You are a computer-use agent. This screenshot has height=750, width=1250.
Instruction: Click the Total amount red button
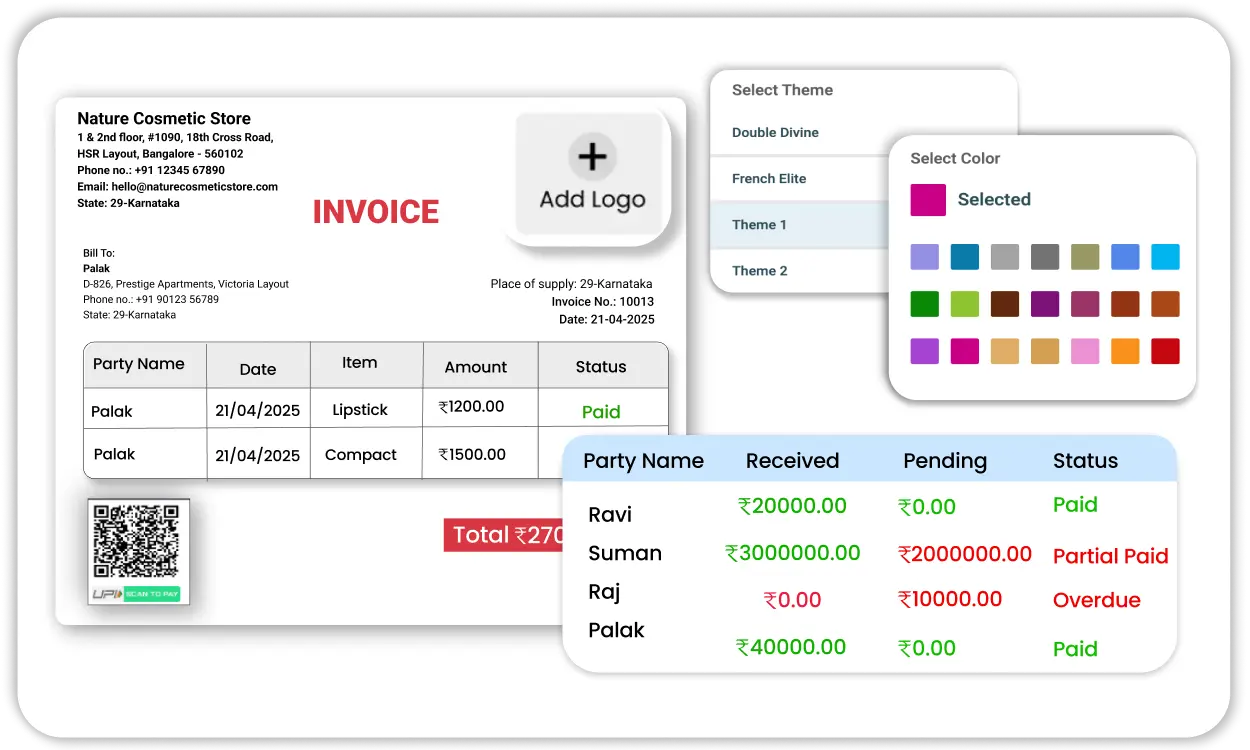coord(504,535)
